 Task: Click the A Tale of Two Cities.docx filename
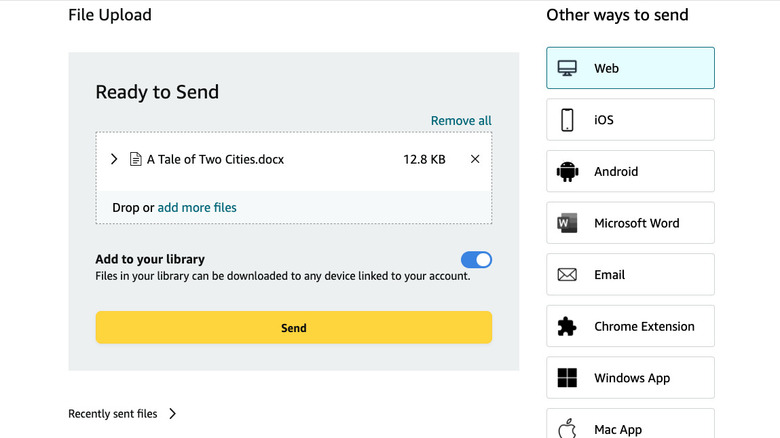[215, 159]
